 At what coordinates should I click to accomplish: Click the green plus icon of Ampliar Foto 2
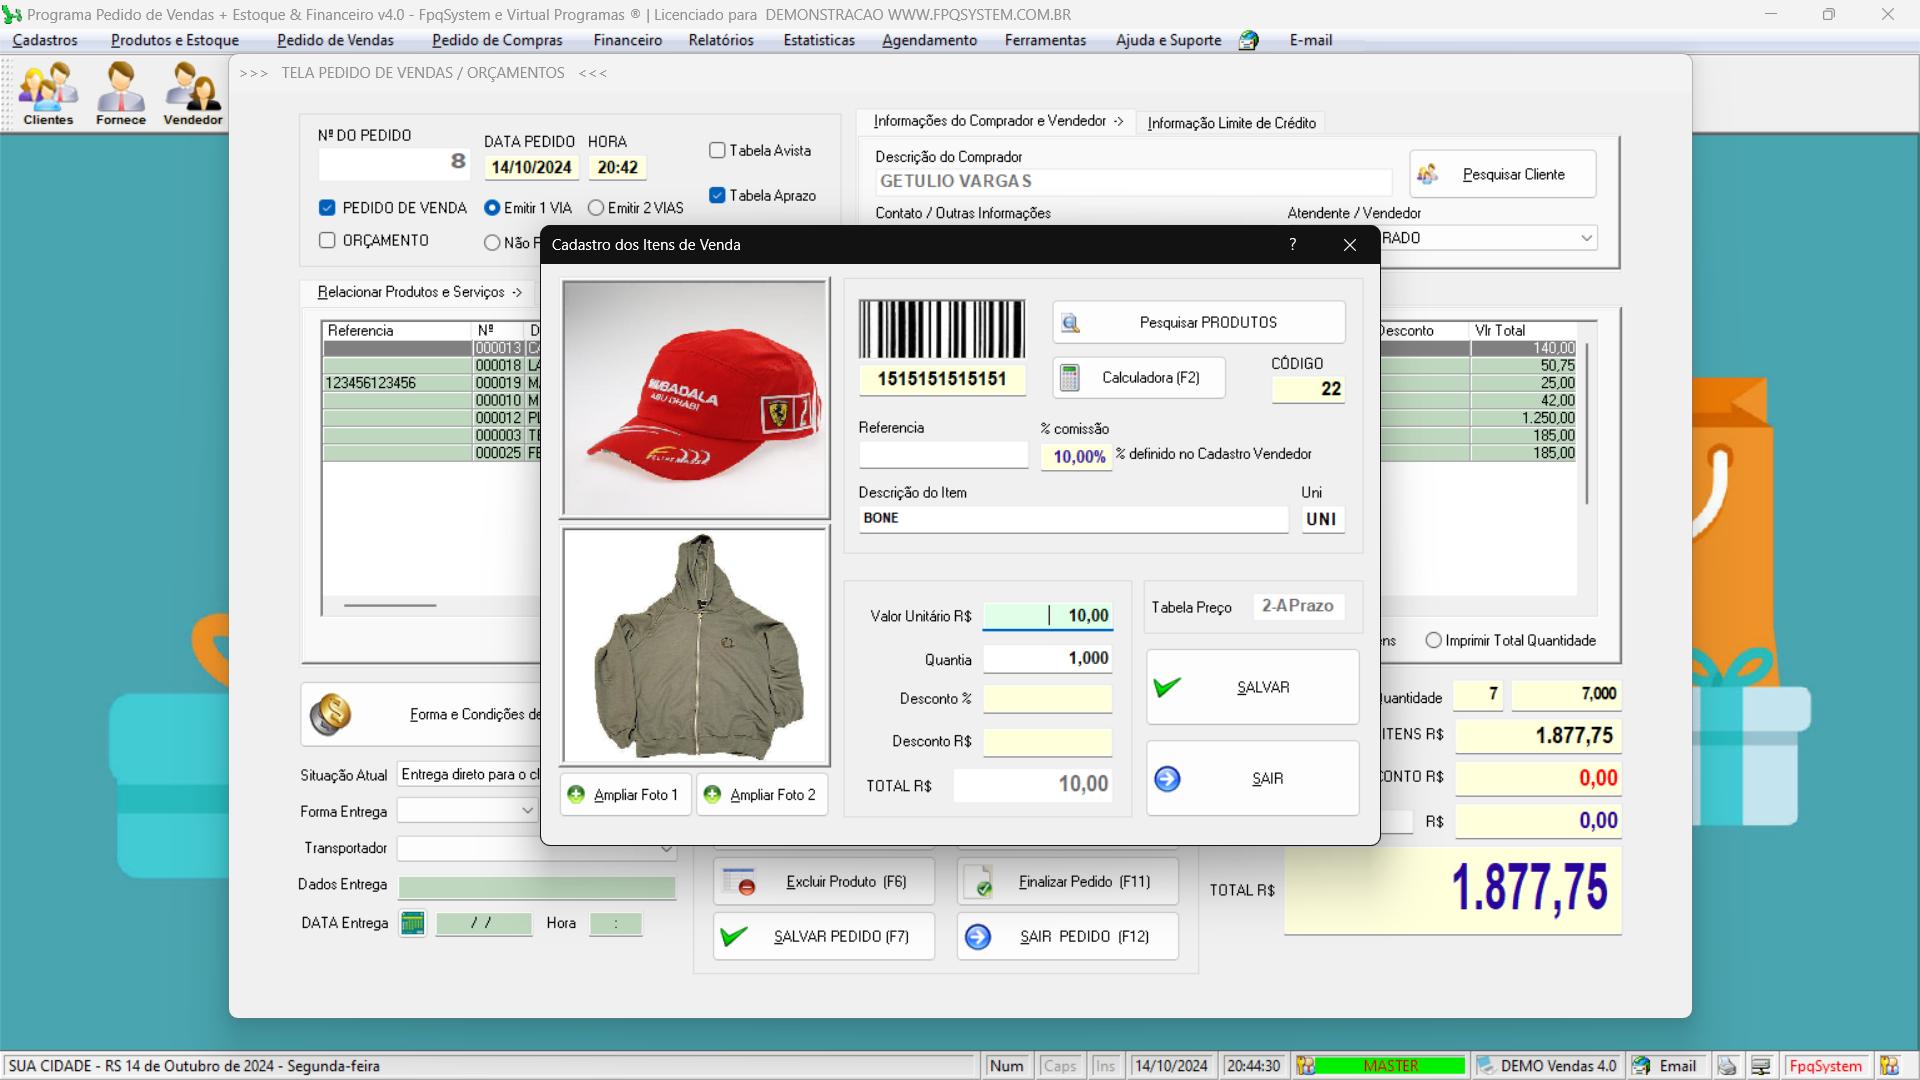pos(712,794)
